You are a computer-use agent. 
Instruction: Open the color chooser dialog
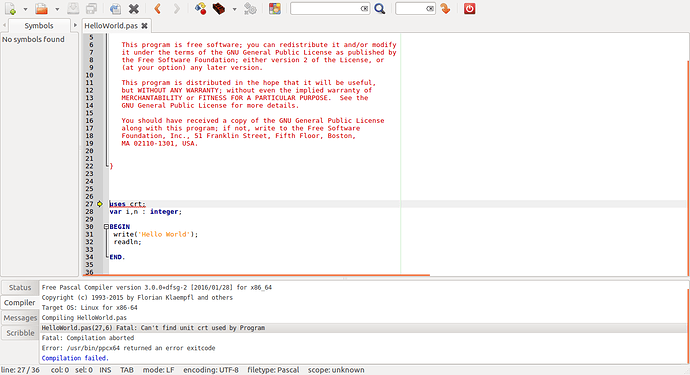coord(275,9)
